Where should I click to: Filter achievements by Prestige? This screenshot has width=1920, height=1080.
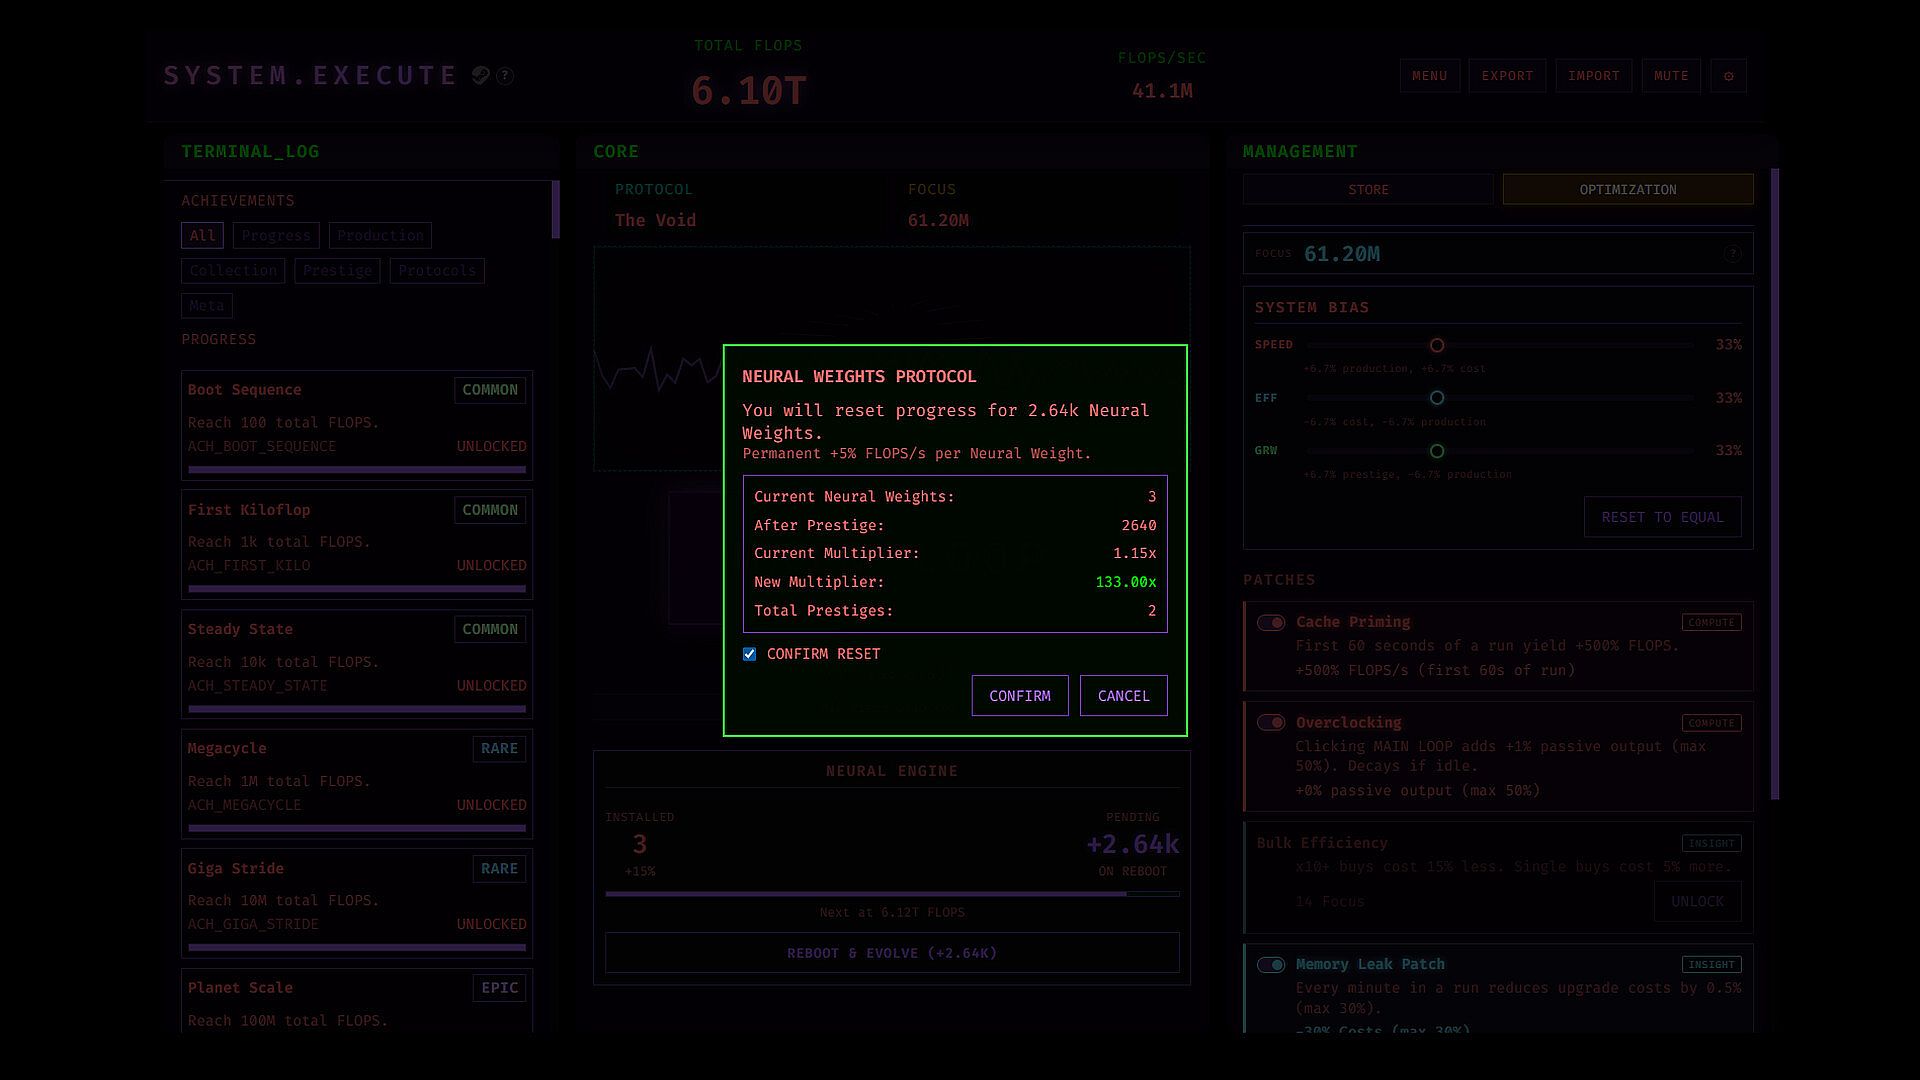click(337, 271)
